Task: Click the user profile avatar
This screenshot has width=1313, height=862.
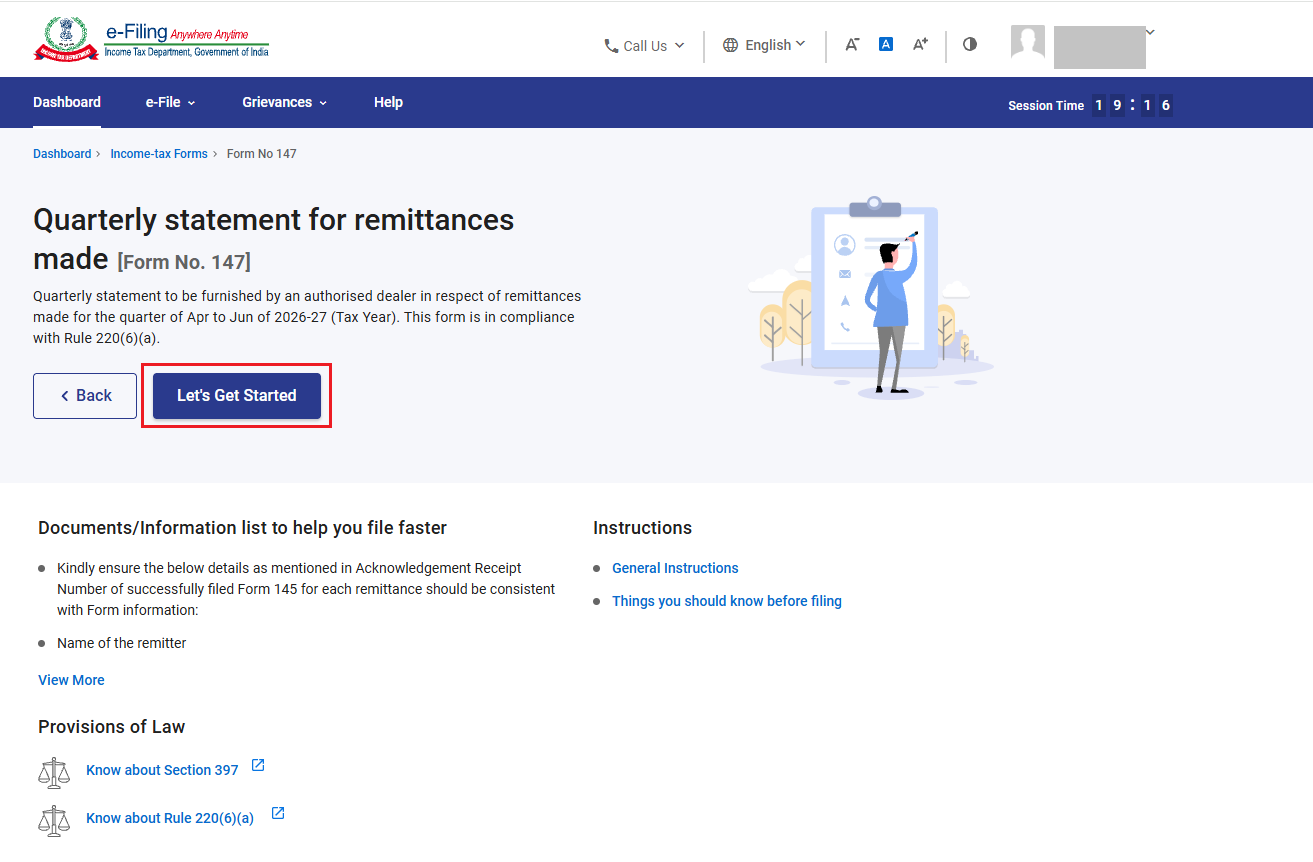Action: (x=1028, y=43)
